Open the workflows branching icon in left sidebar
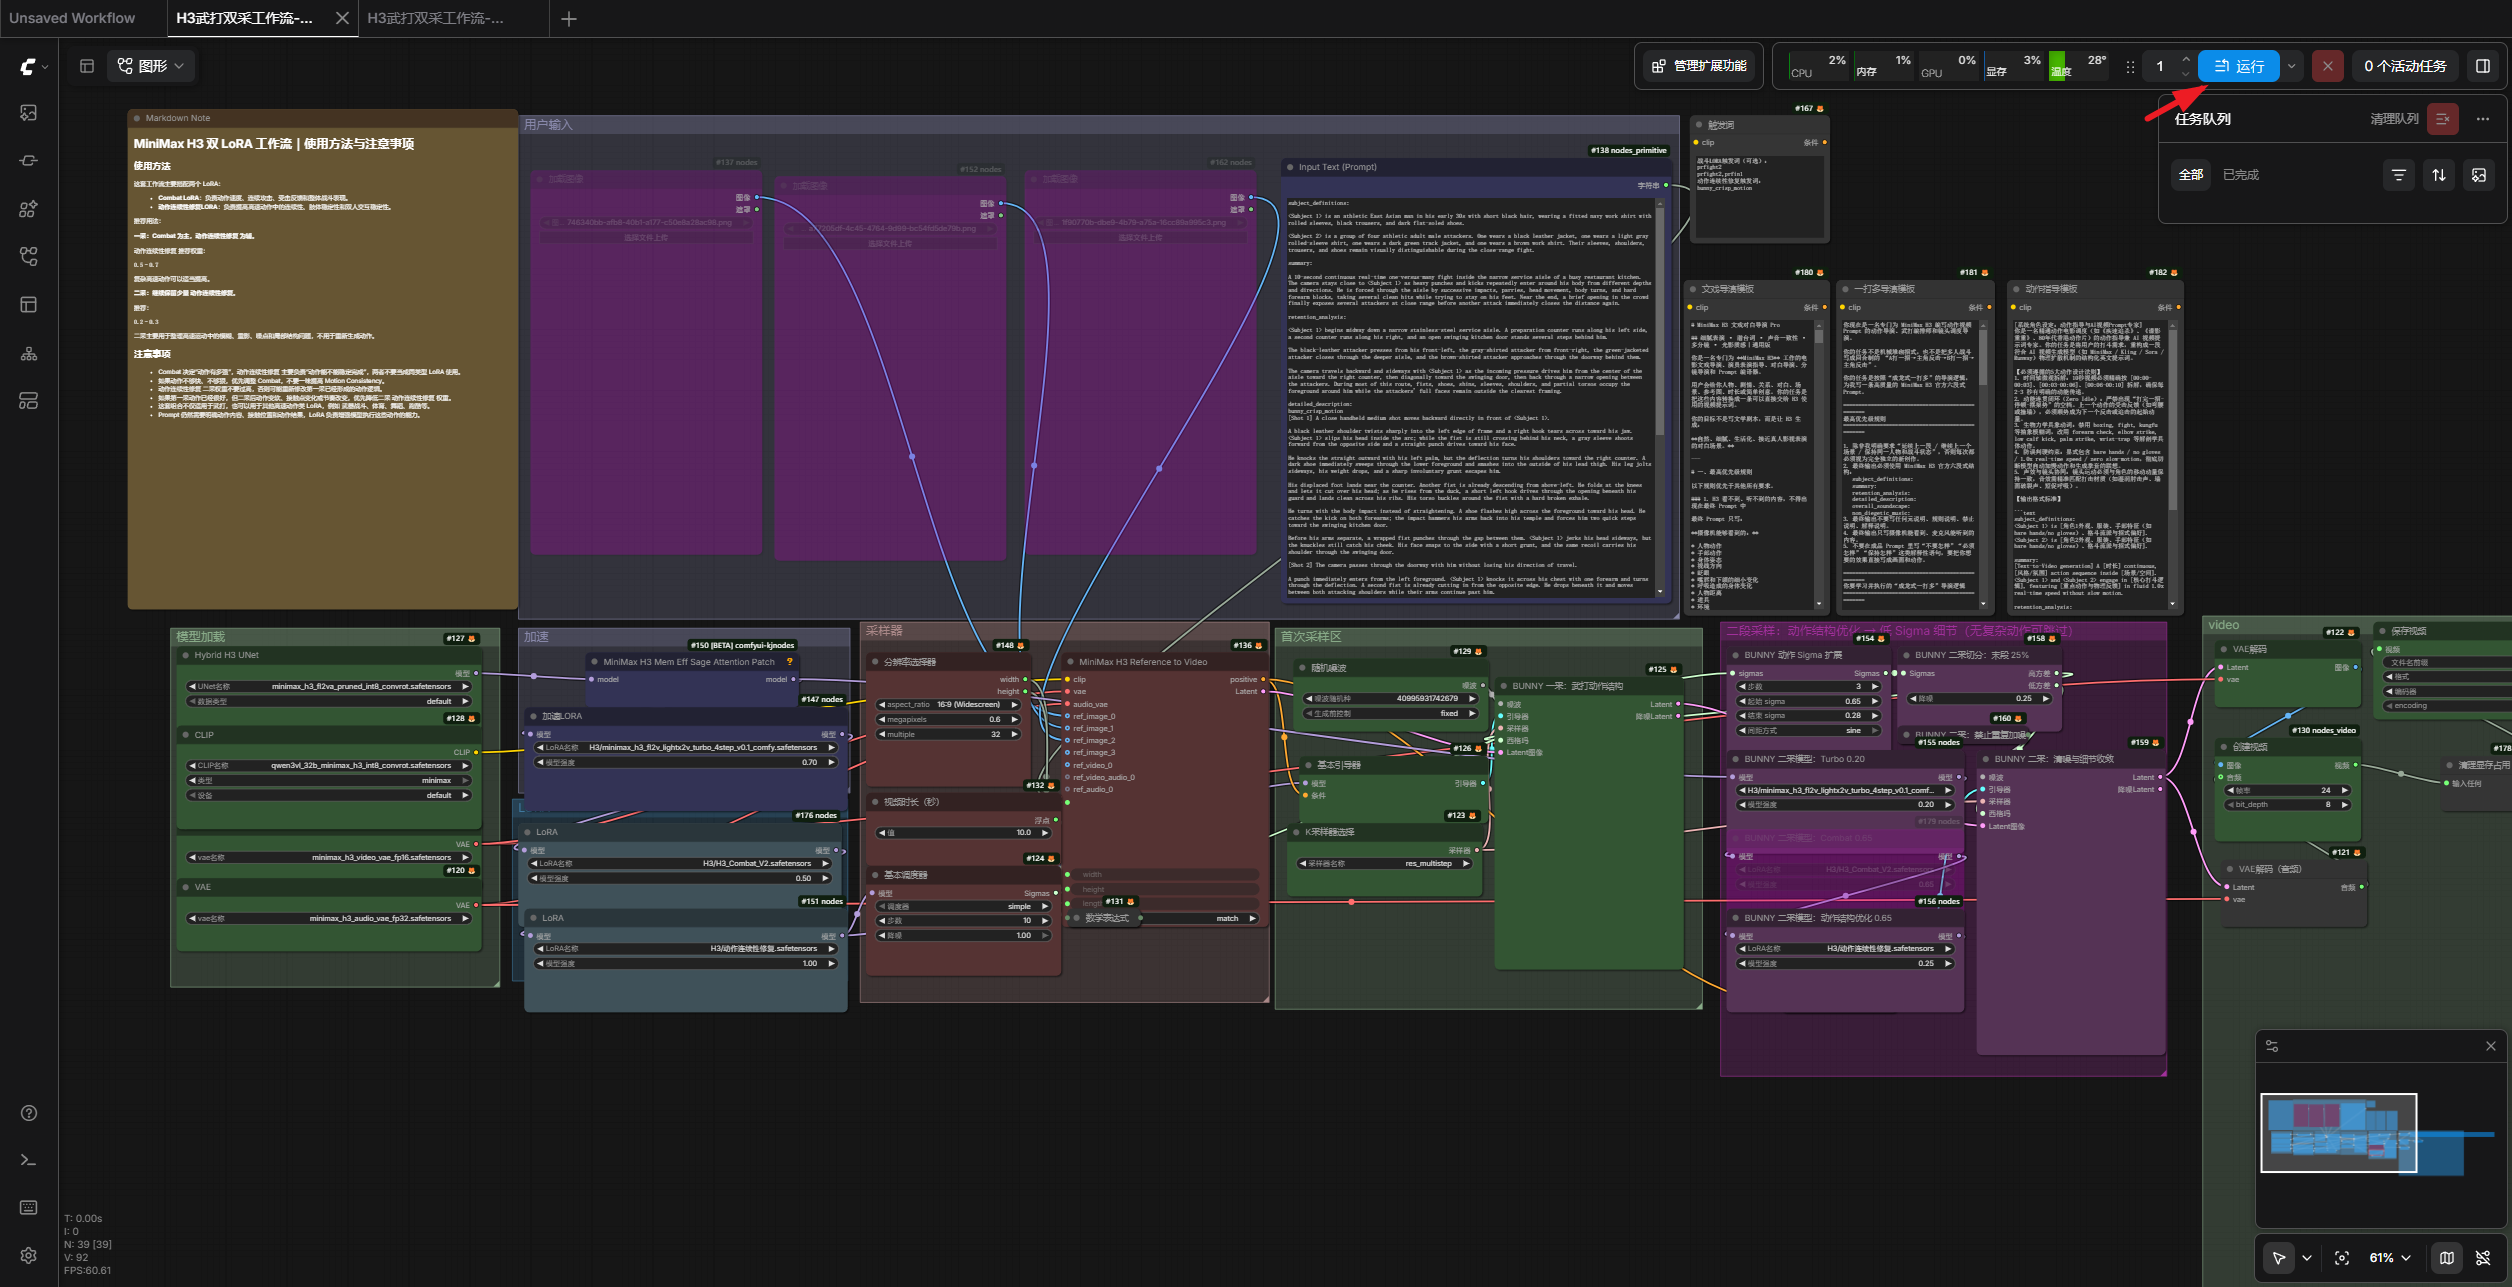This screenshot has width=2512, height=1287. [x=29, y=257]
